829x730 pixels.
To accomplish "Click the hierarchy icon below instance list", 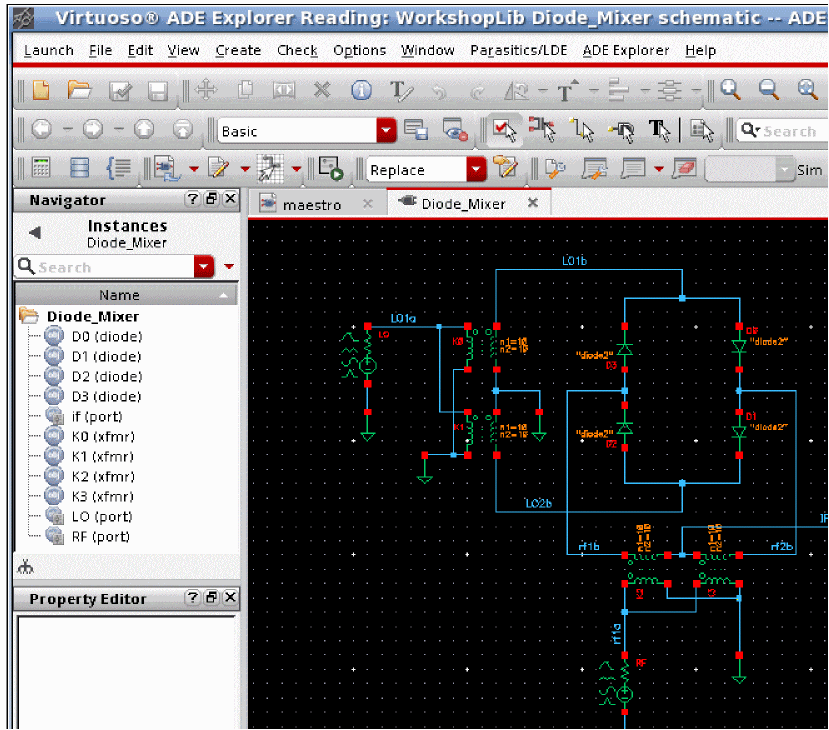I will click(x=26, y=567).
